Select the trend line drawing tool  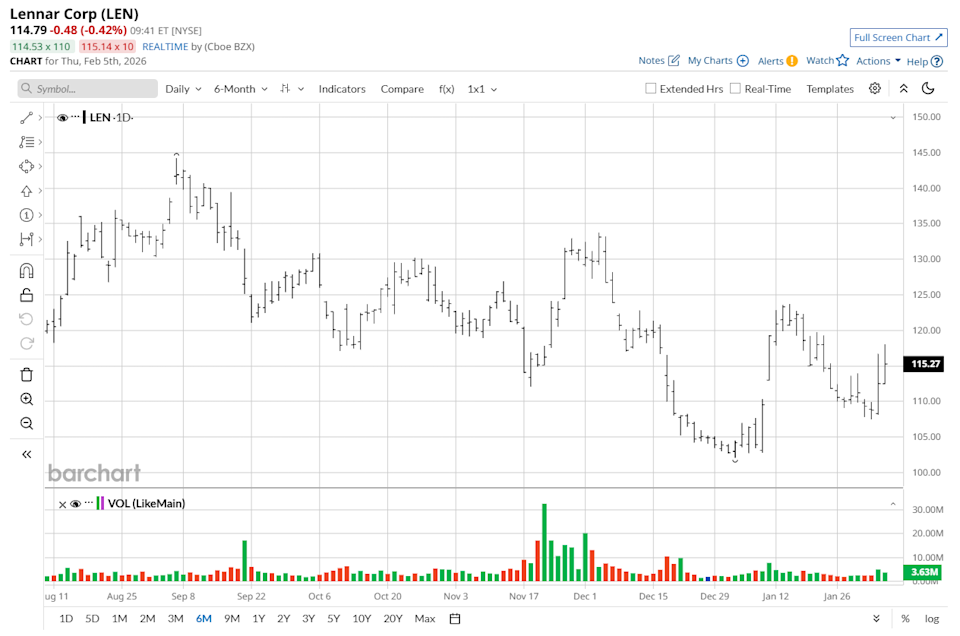click(x=26, y=118)
